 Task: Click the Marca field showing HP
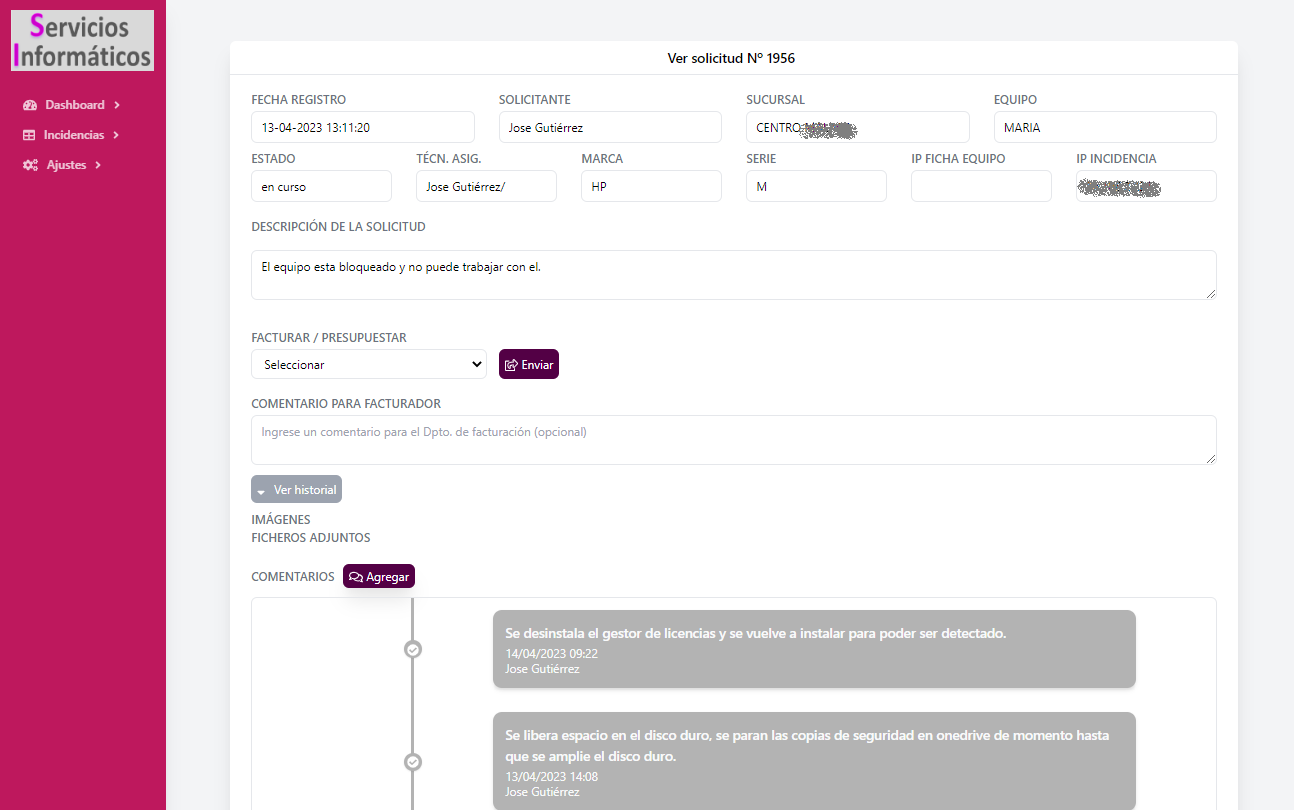[651, 186]
